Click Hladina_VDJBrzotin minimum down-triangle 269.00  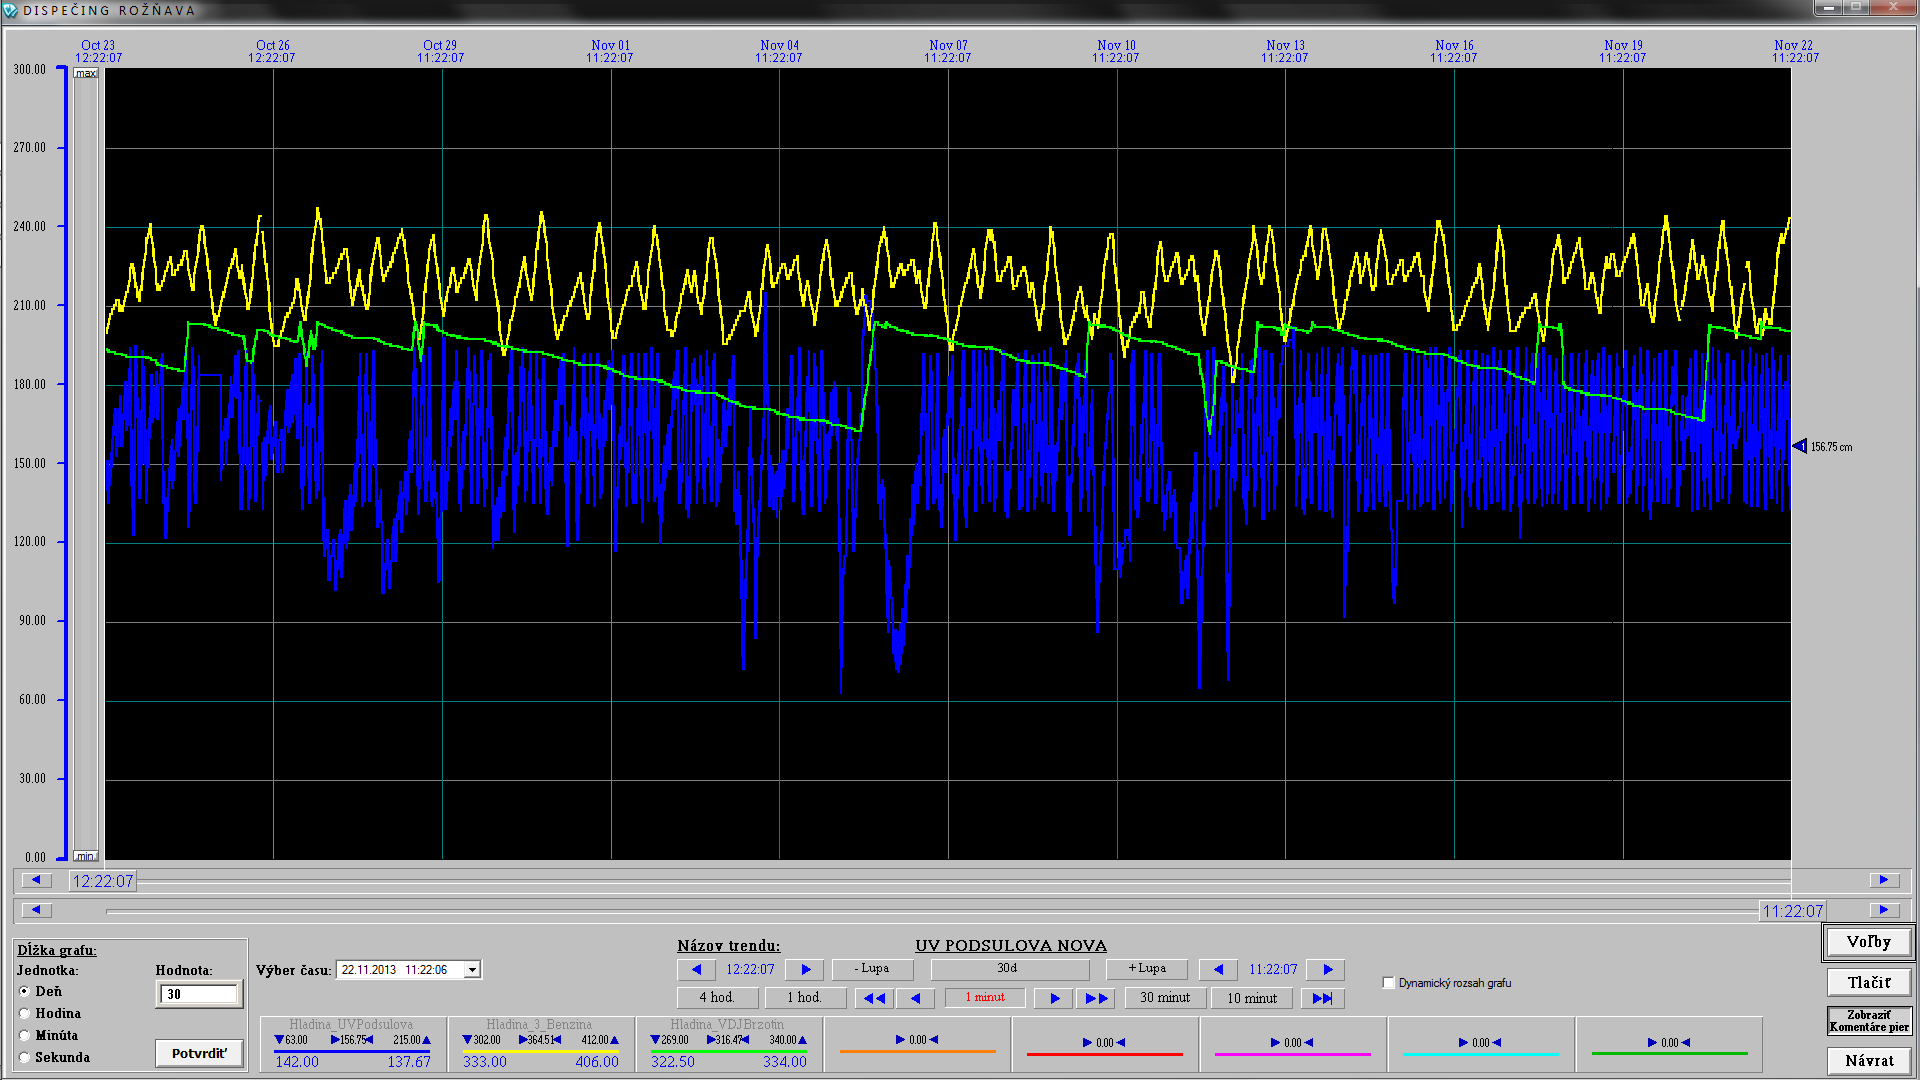click(655, 1040)
